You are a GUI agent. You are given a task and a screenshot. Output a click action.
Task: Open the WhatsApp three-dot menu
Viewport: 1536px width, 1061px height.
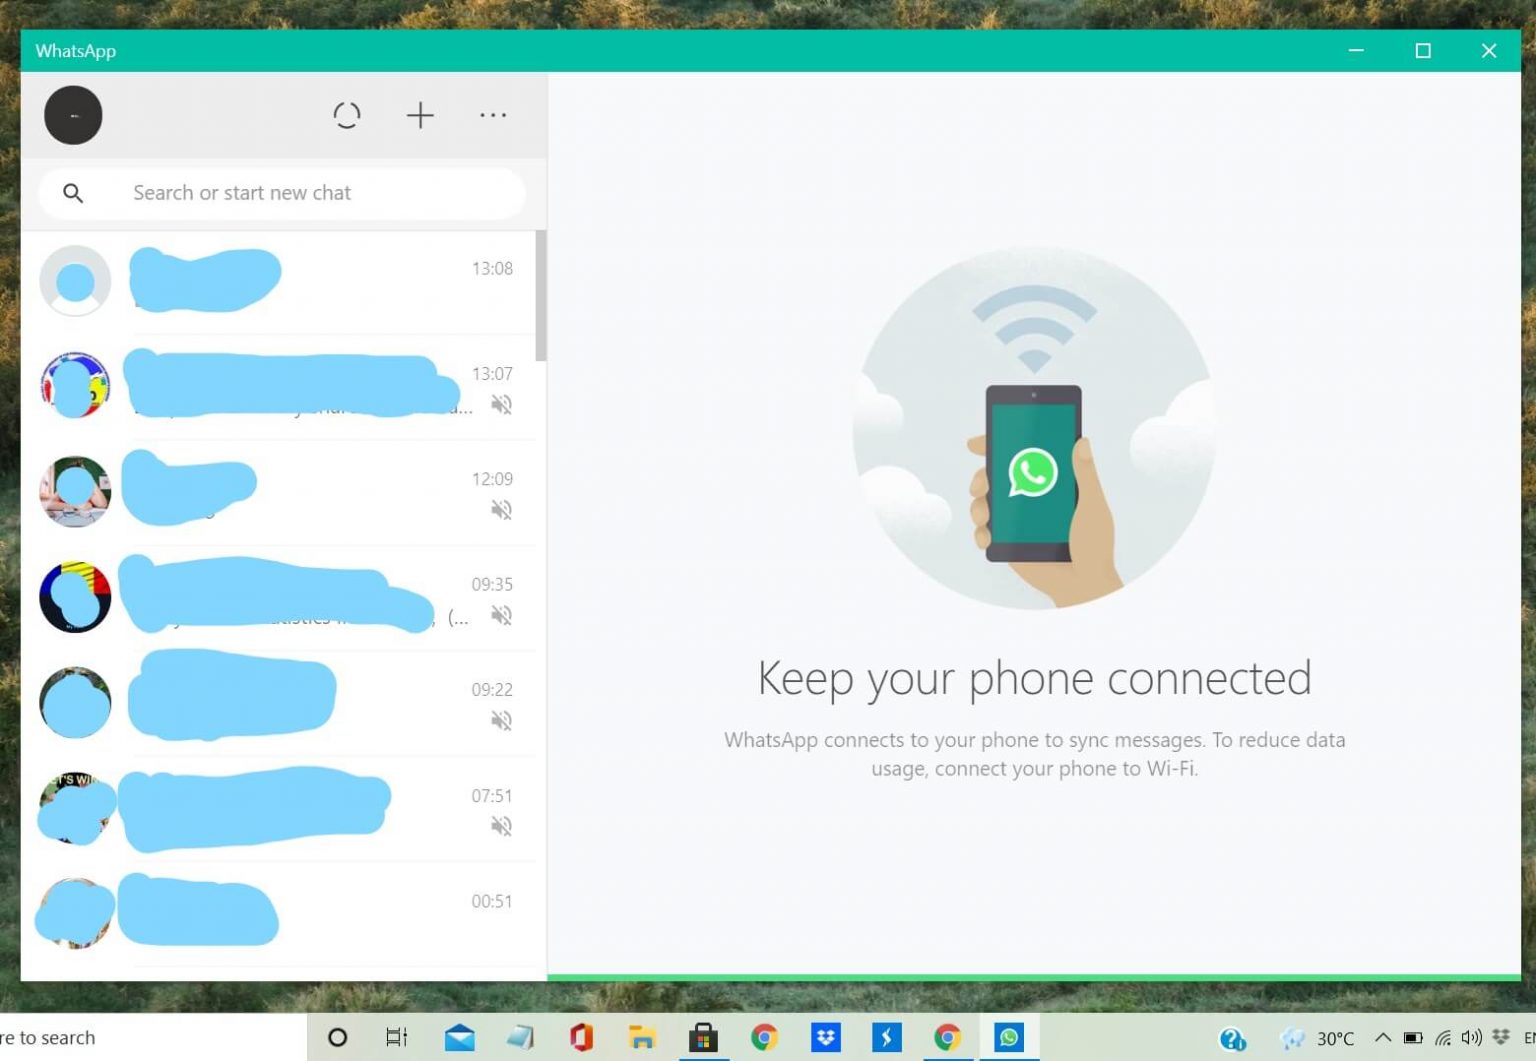tap(492, 114)
